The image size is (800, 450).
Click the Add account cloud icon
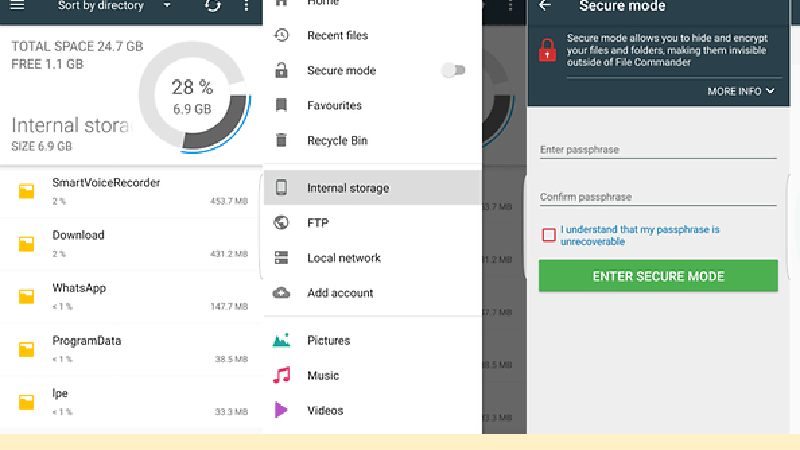pyautogui.click(x=282, y=293)
